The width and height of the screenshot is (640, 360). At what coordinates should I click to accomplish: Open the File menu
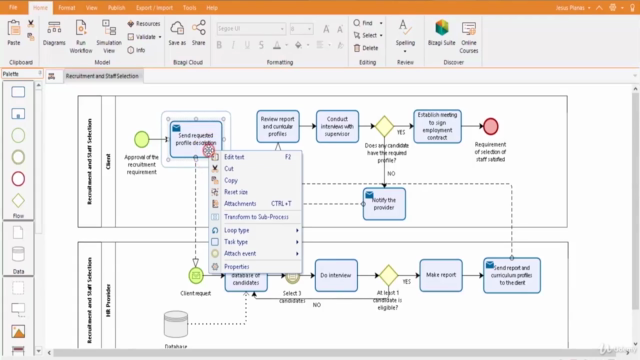pos(13,7)
